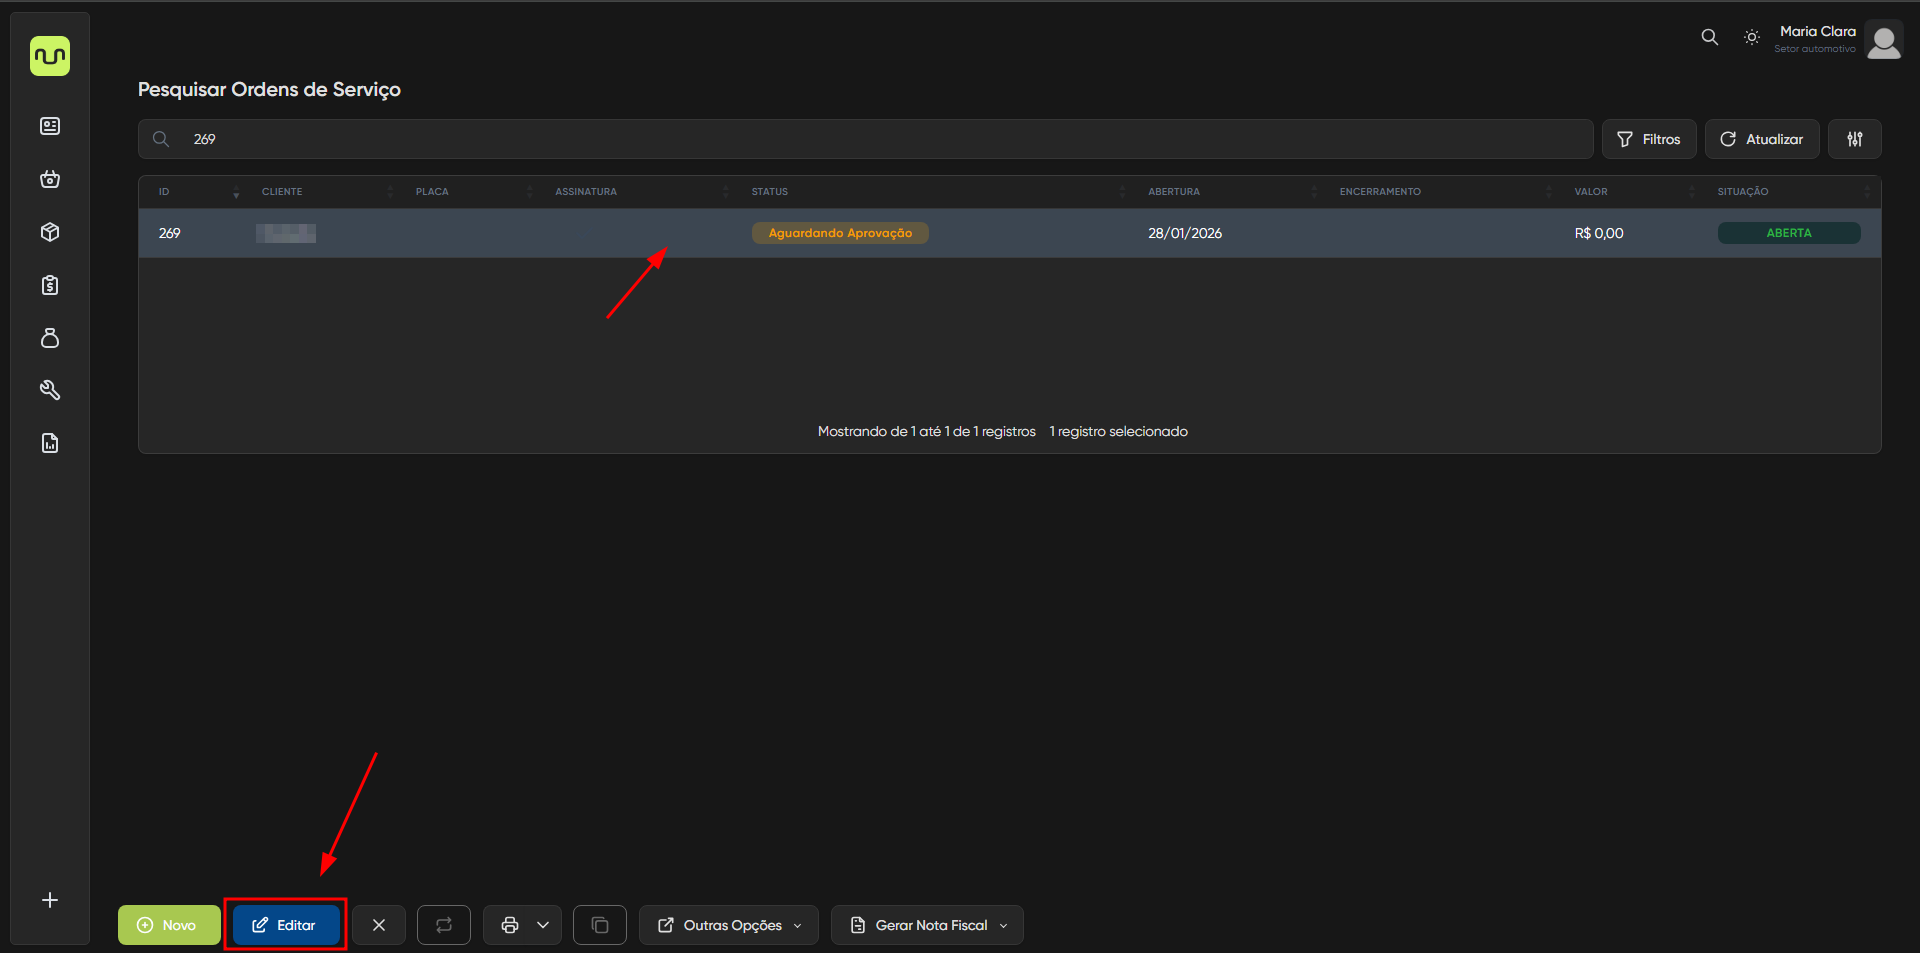Open the Filtros filter button
Viewport: 1920px width, 953px height.
click(x=1648, y=139)
